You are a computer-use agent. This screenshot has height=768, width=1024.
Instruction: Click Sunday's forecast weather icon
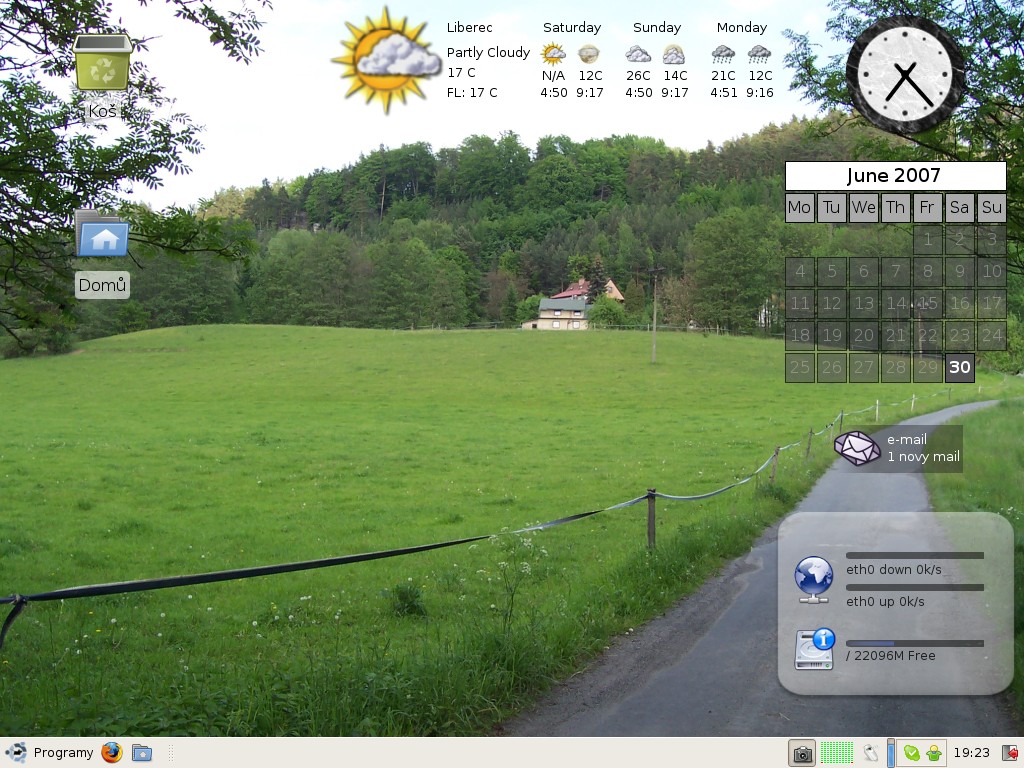(x=638, y=54)
